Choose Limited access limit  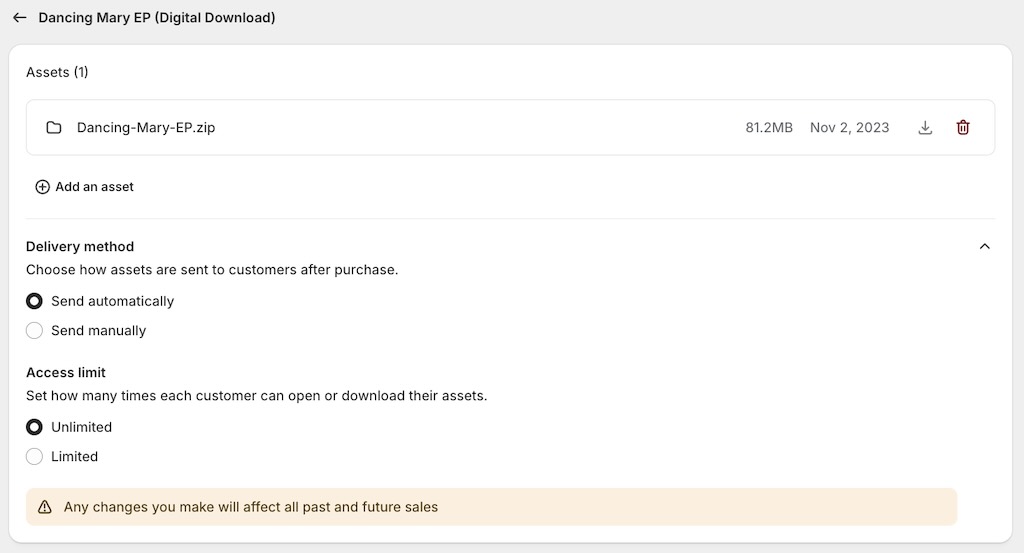[35, 456]
